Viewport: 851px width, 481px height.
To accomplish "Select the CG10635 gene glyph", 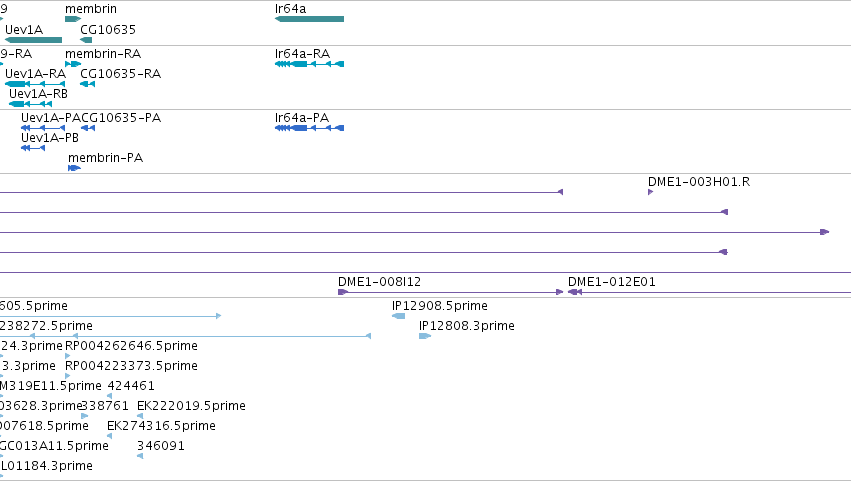I will pos(86,40).
